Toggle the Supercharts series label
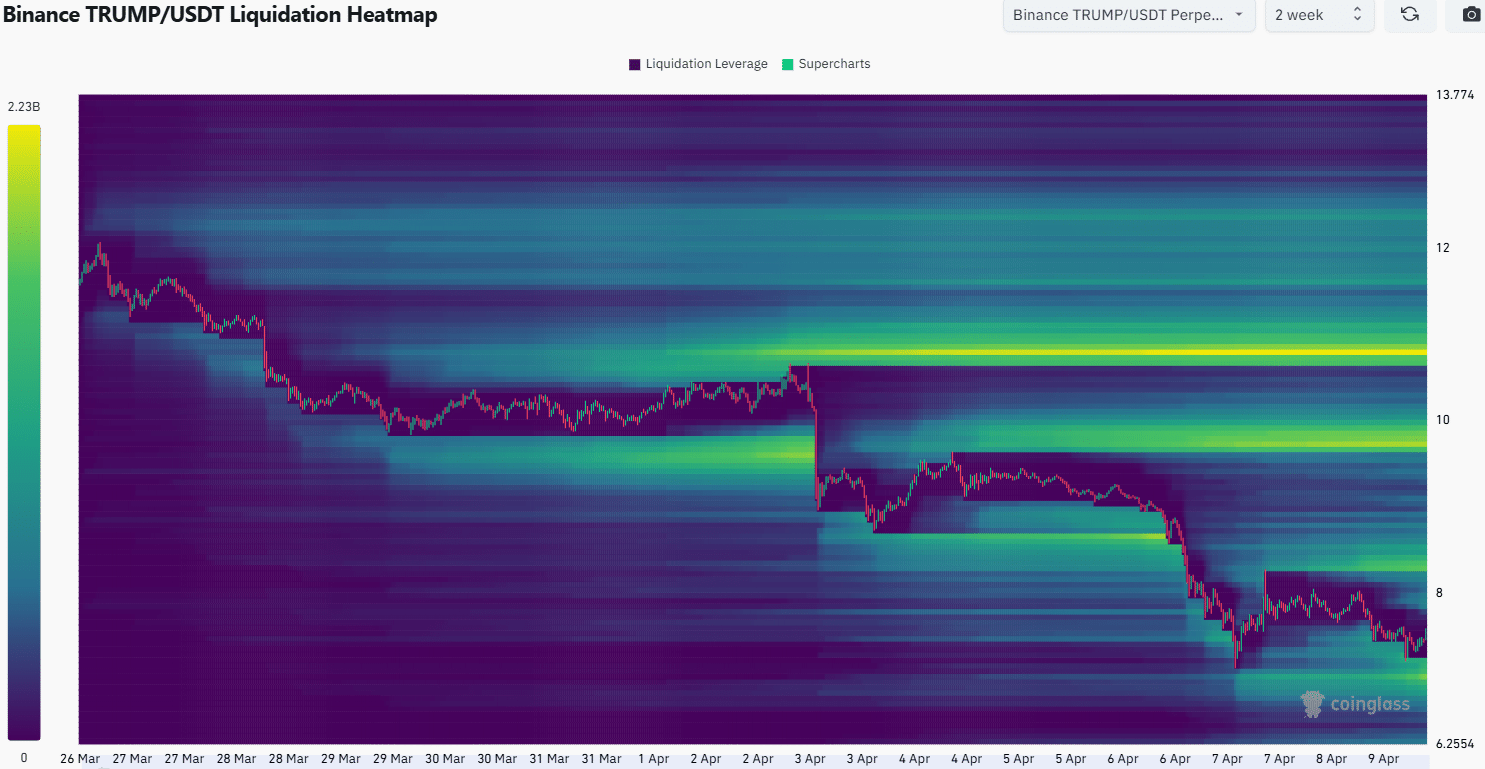Viewport: 1485px width, 769px height. 834,64
